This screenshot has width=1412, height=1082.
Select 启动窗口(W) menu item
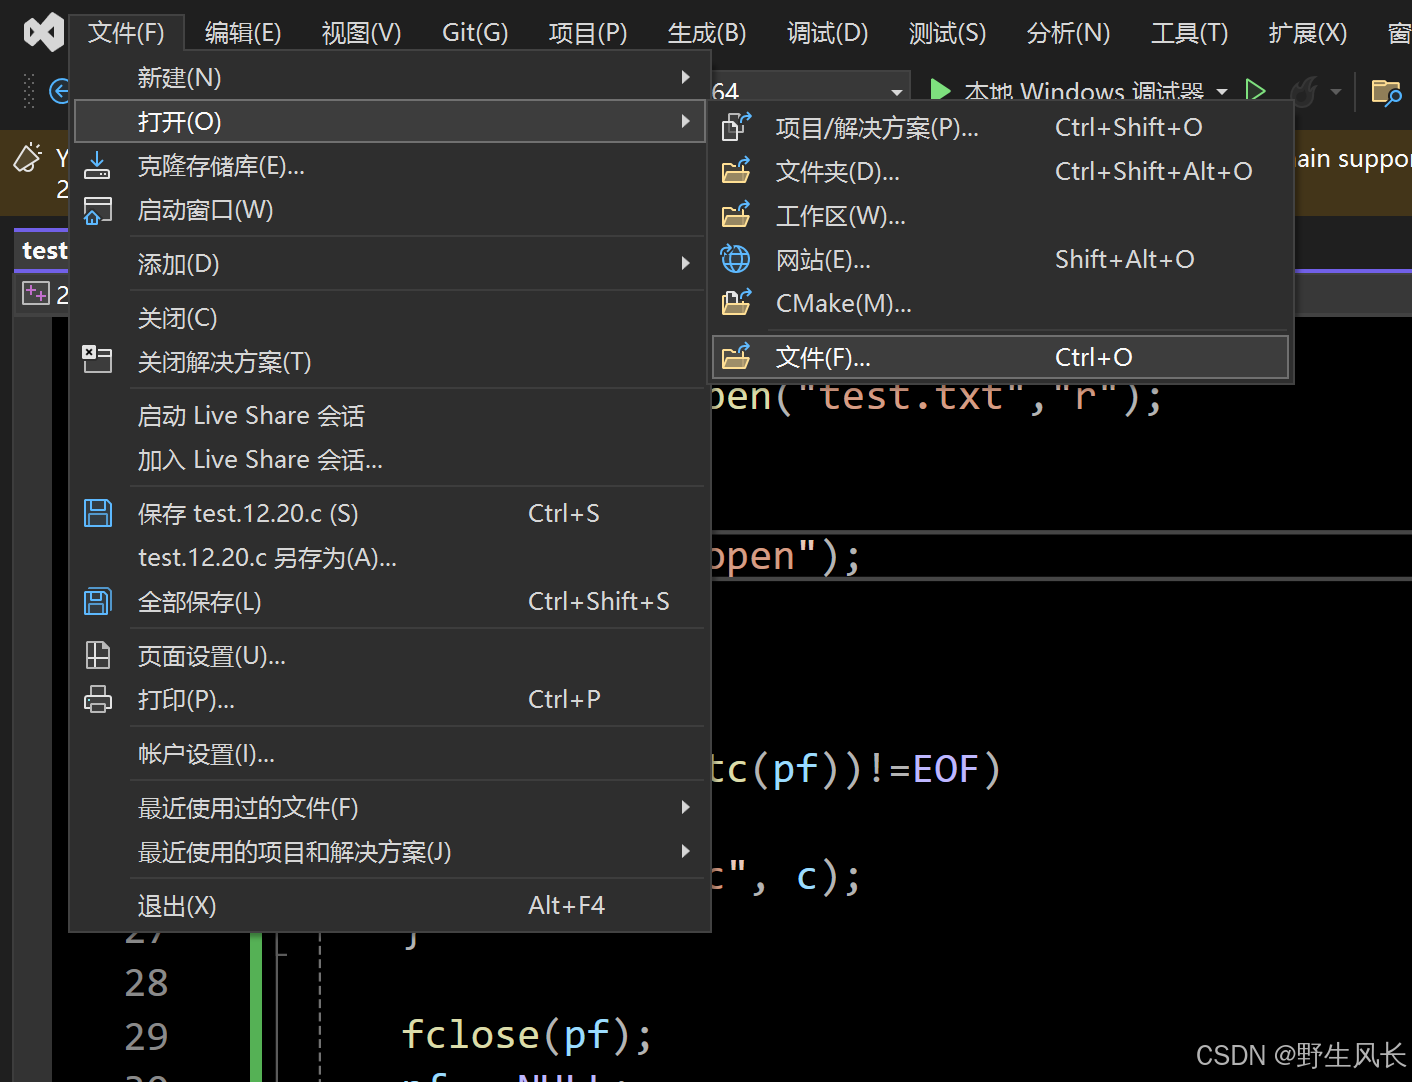(x=390, y=209)
